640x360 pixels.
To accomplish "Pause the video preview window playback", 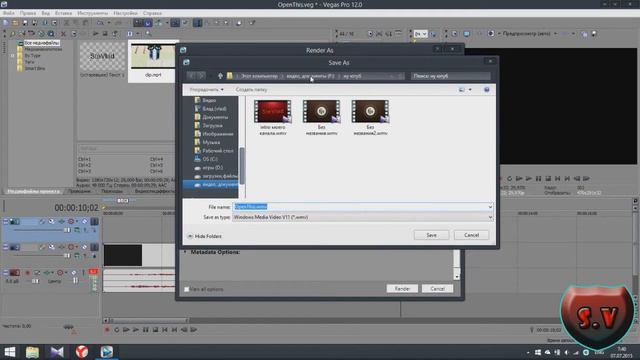I will click(538, 178).
